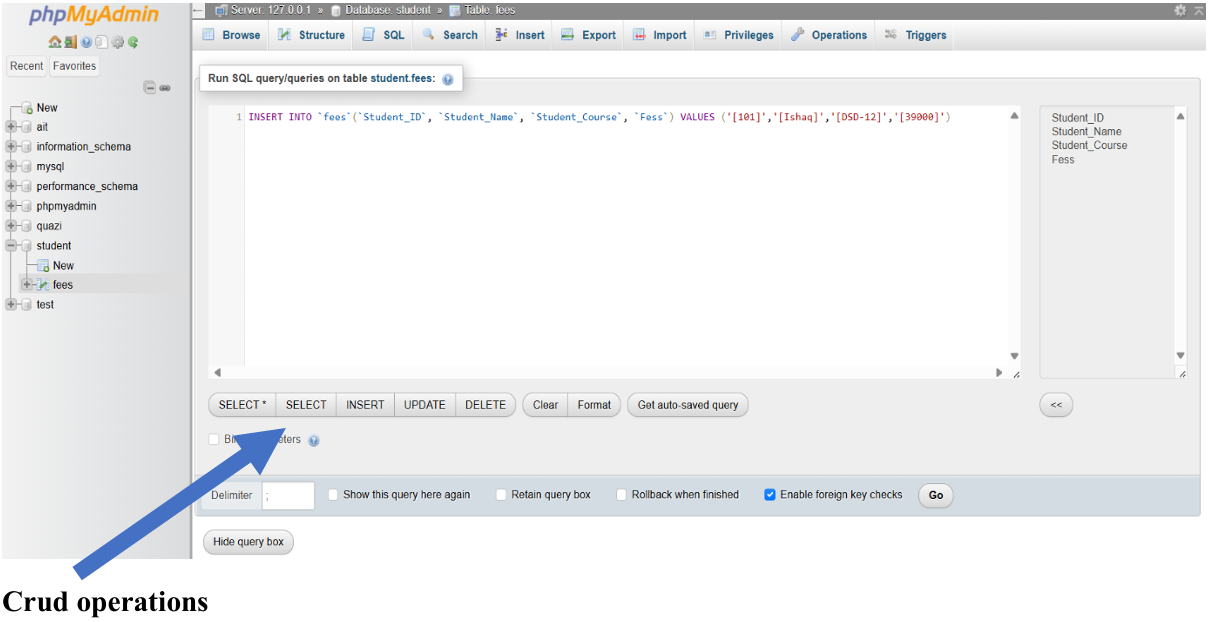Expand the quazi database node
Viewport: 1208px width, 622px height.
point(11,226)
